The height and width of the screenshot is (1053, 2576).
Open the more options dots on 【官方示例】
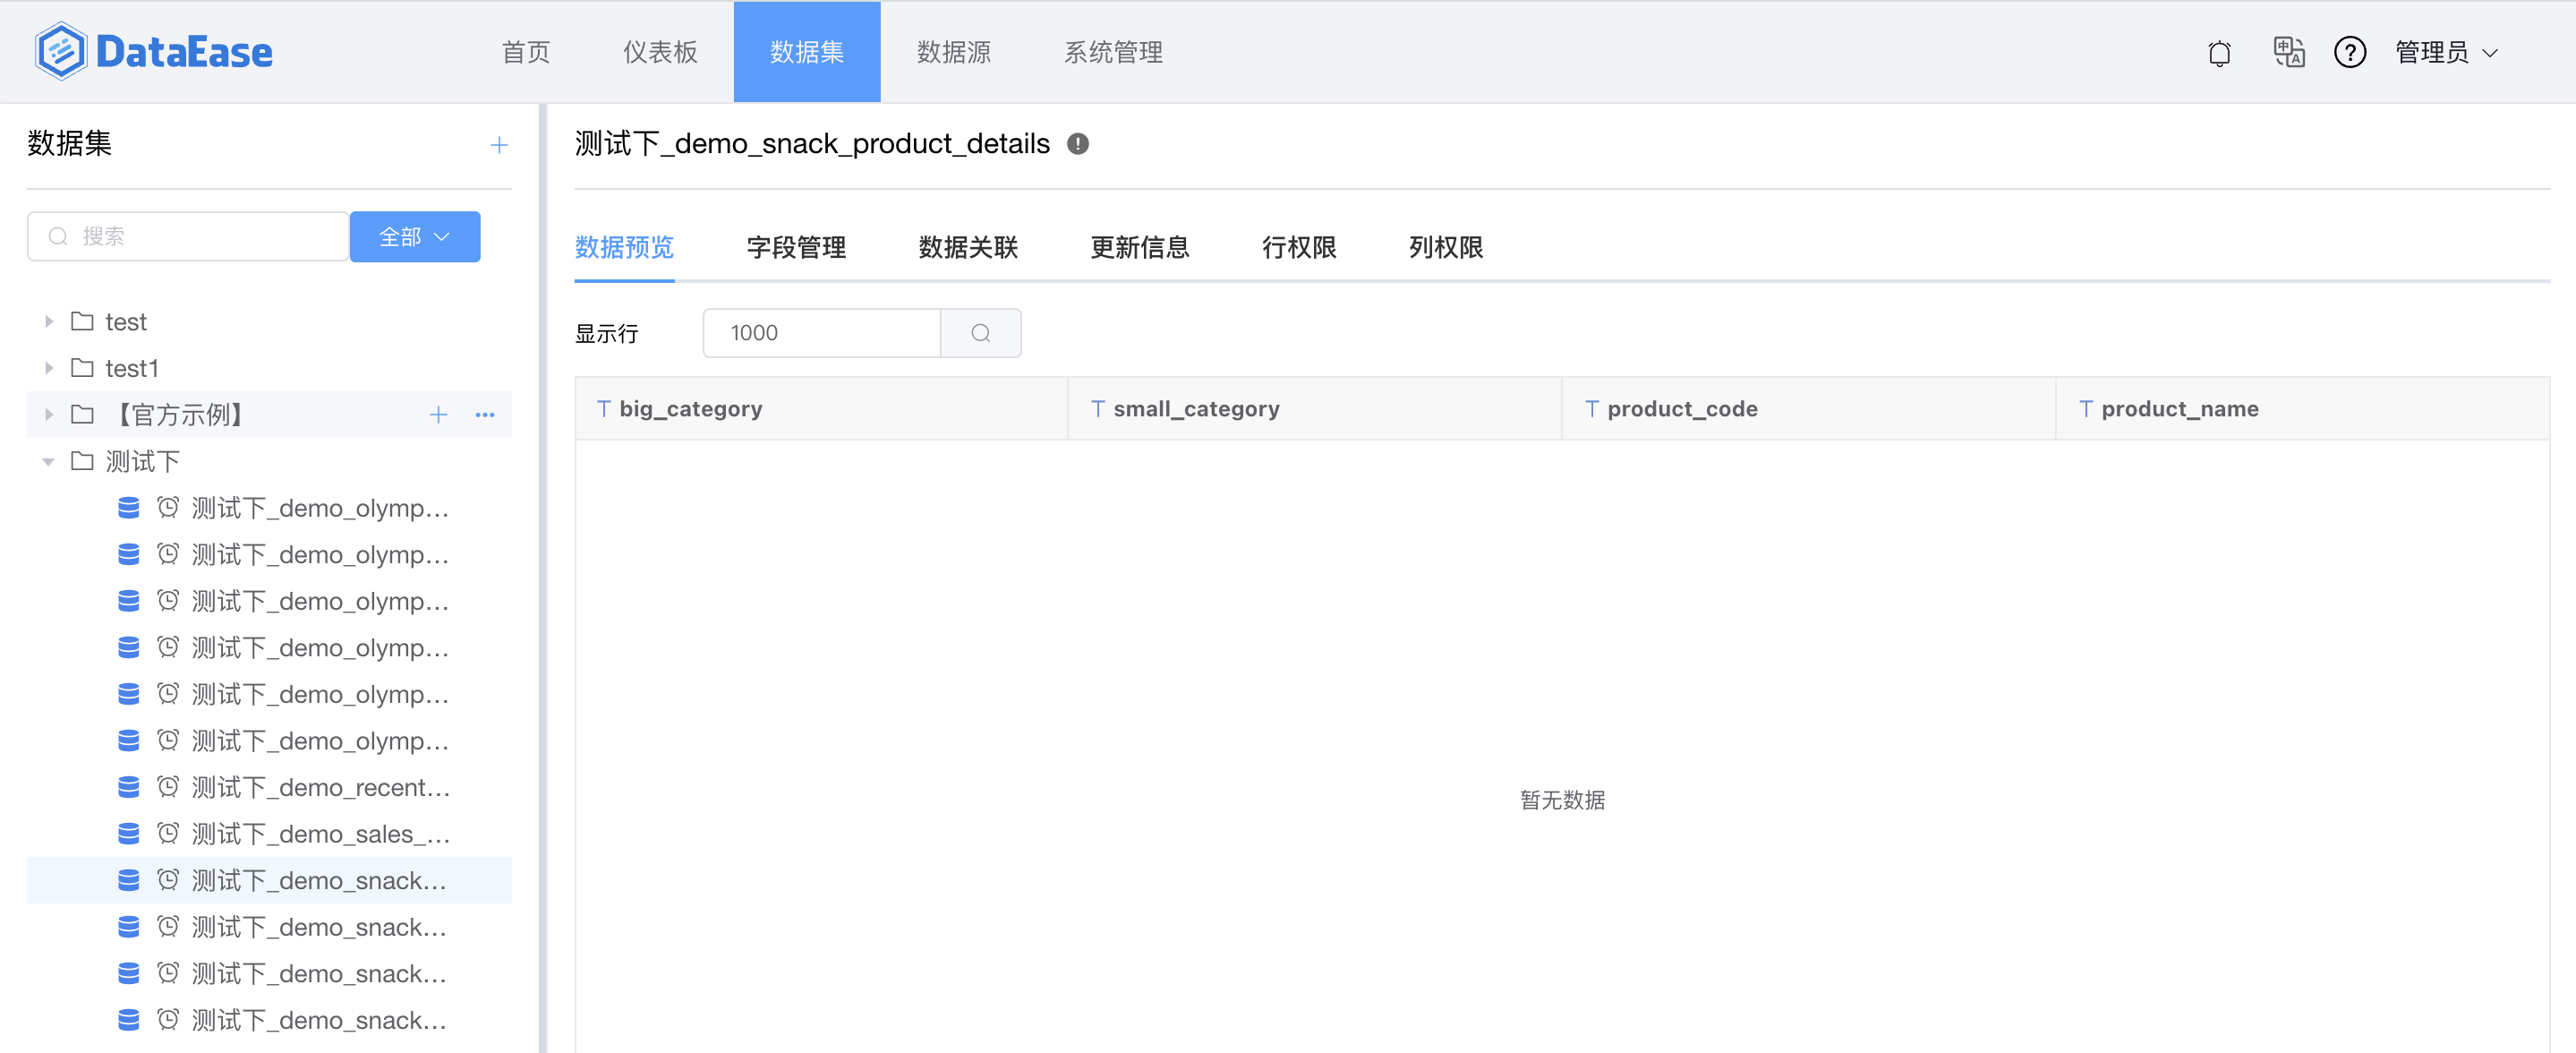[485, 414]
